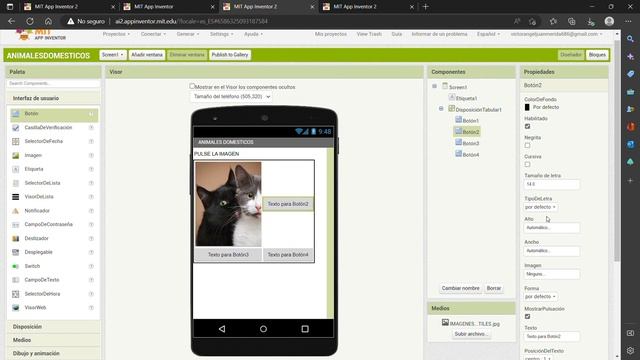
Task: Open the browser sidebar search icon
Action: [631, 39]
